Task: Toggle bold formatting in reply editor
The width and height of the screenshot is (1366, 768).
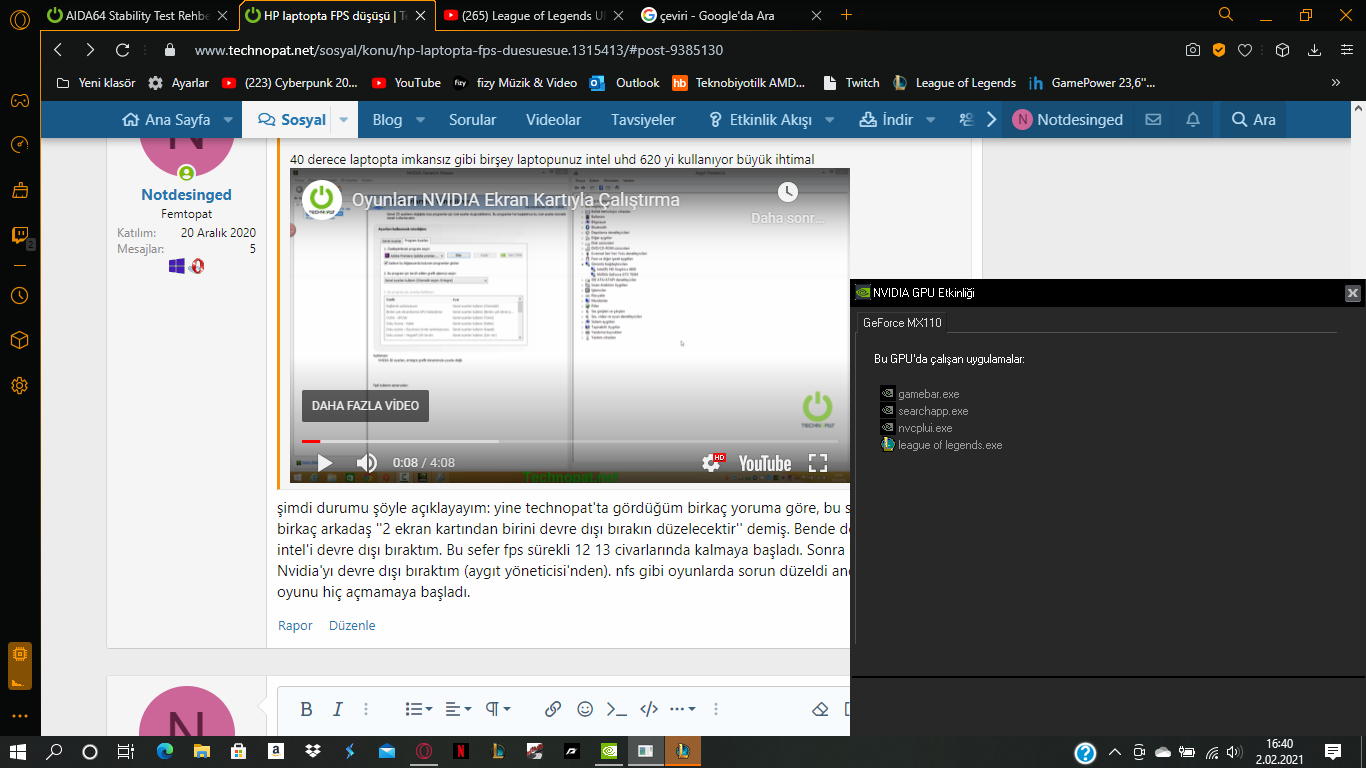Action: (x=307, y=709)
